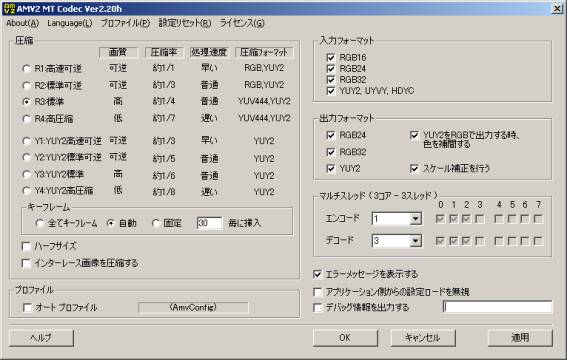567x360 pixels.
Task: Select the R2:標準可逆 compression mode
Action: coord(26,85)
